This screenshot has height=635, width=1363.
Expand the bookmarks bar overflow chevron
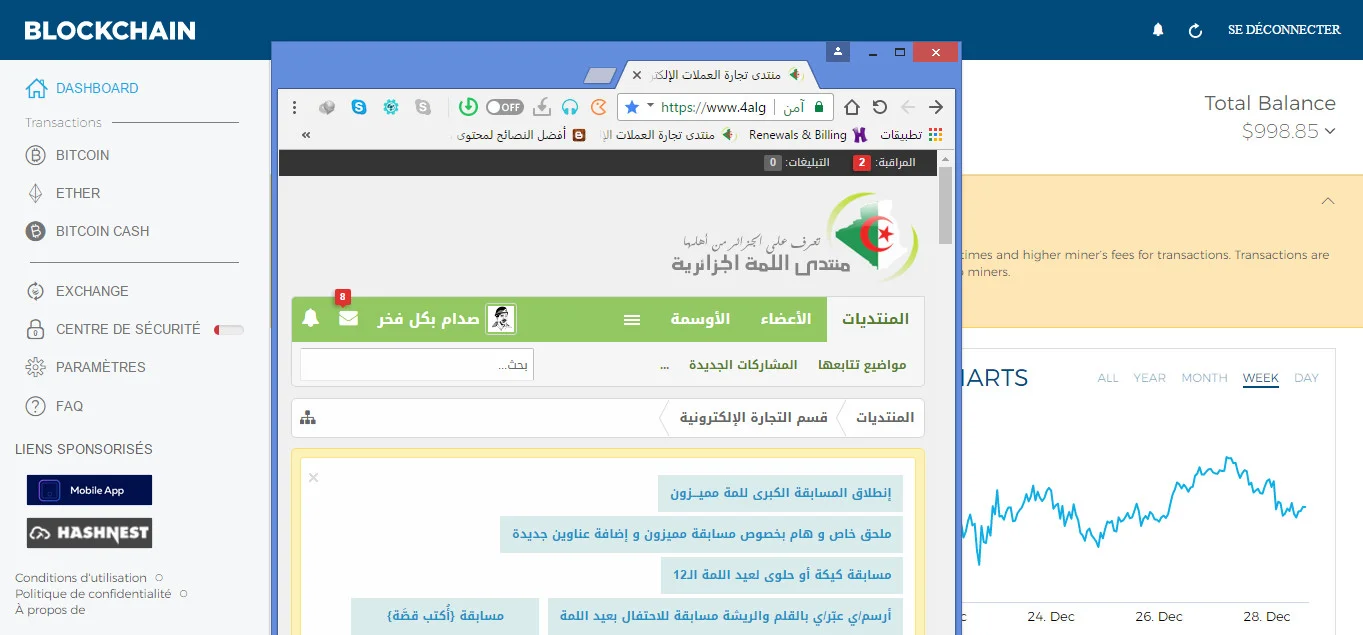(x=305, y=135)
